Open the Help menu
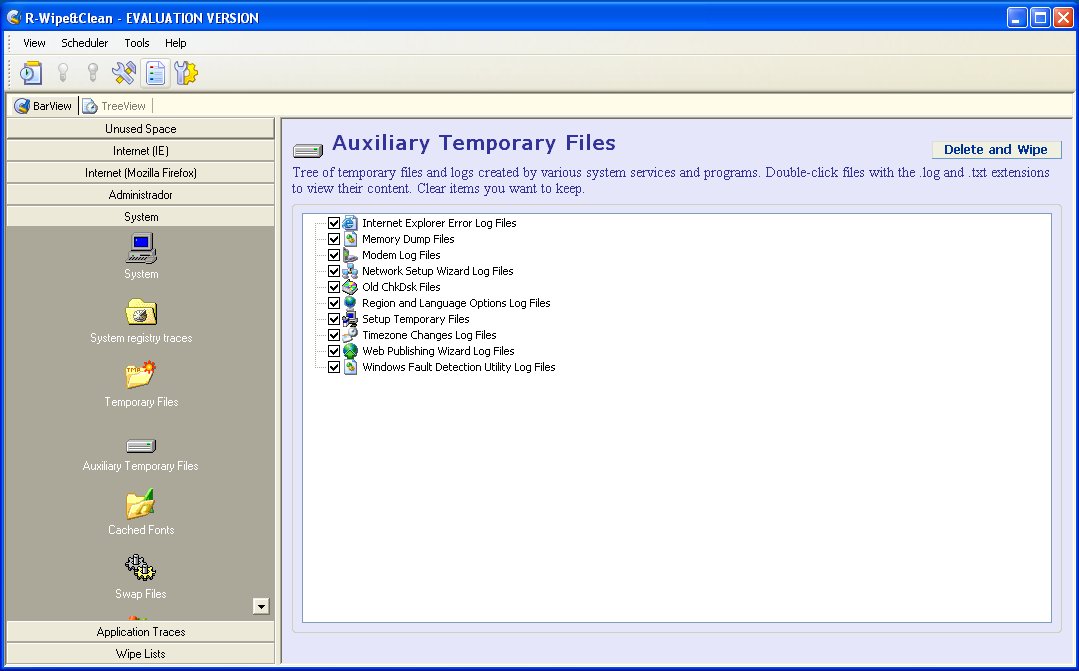Screen dimensions: 1079x671 [175, 43]
